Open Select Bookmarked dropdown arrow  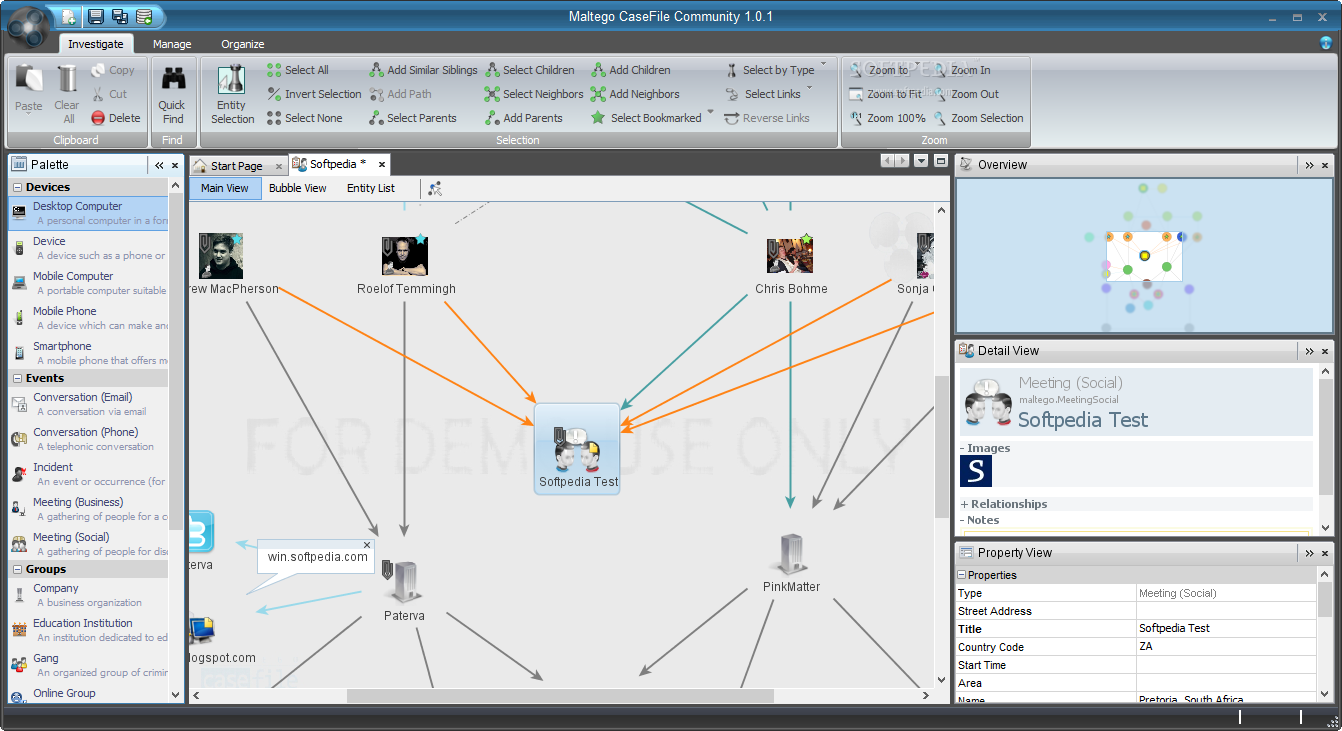tap(710, 113)
